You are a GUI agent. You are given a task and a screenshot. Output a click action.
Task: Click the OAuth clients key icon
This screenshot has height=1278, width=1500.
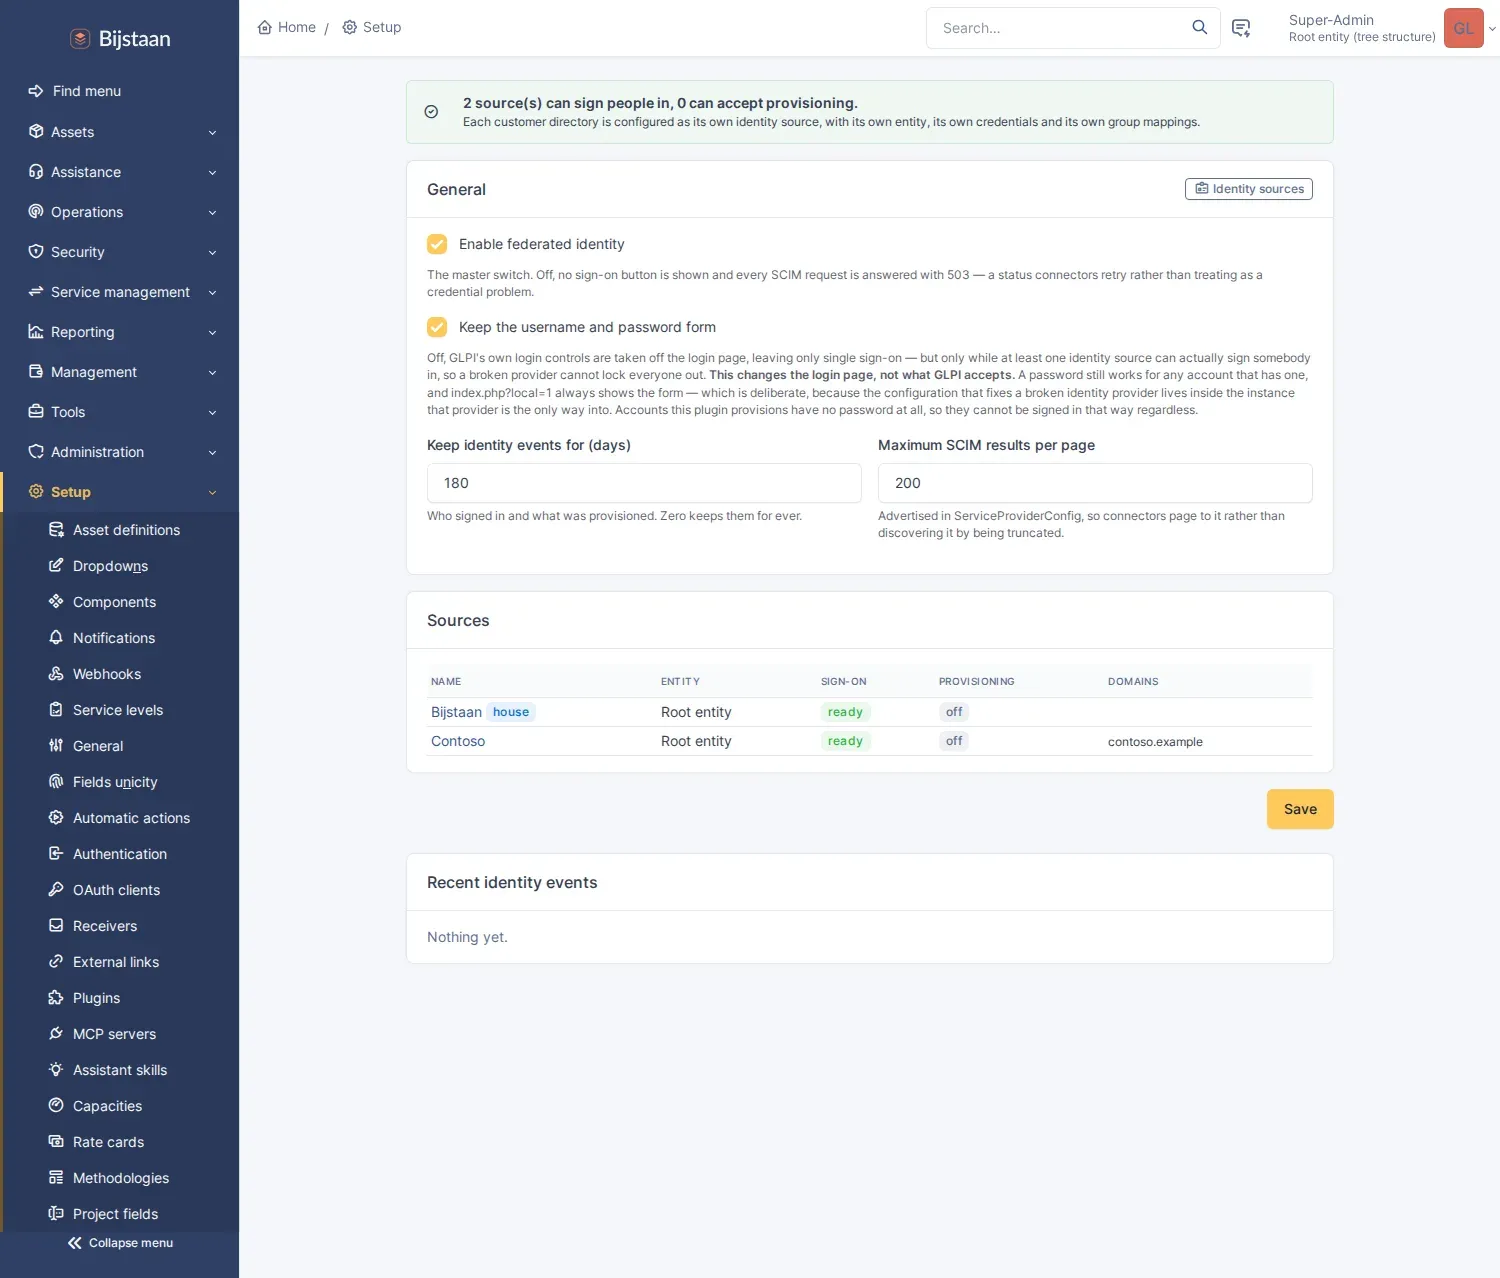pyautogui.click(x=56, y=890)
